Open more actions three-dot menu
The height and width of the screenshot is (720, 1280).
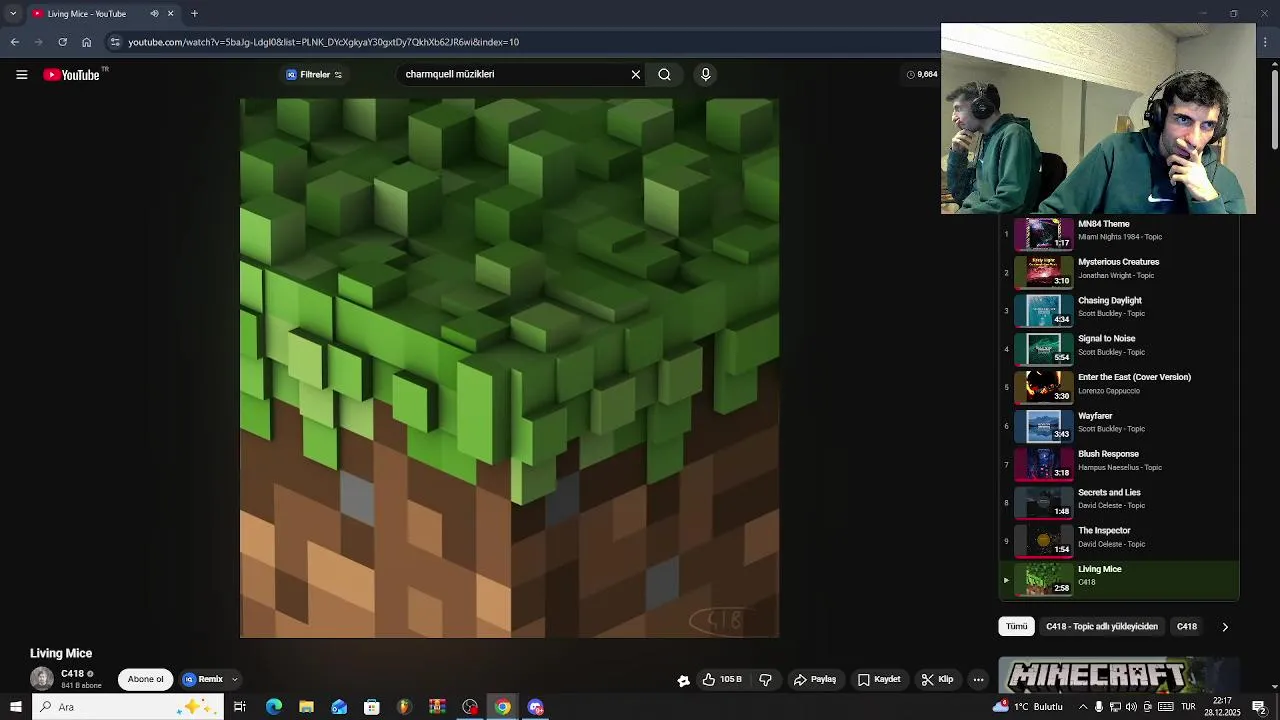(x=978, y=679)
